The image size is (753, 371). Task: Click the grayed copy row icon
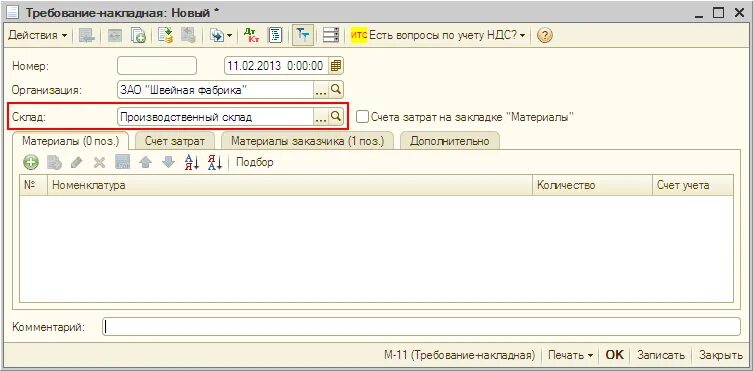(x=54, y=163)
